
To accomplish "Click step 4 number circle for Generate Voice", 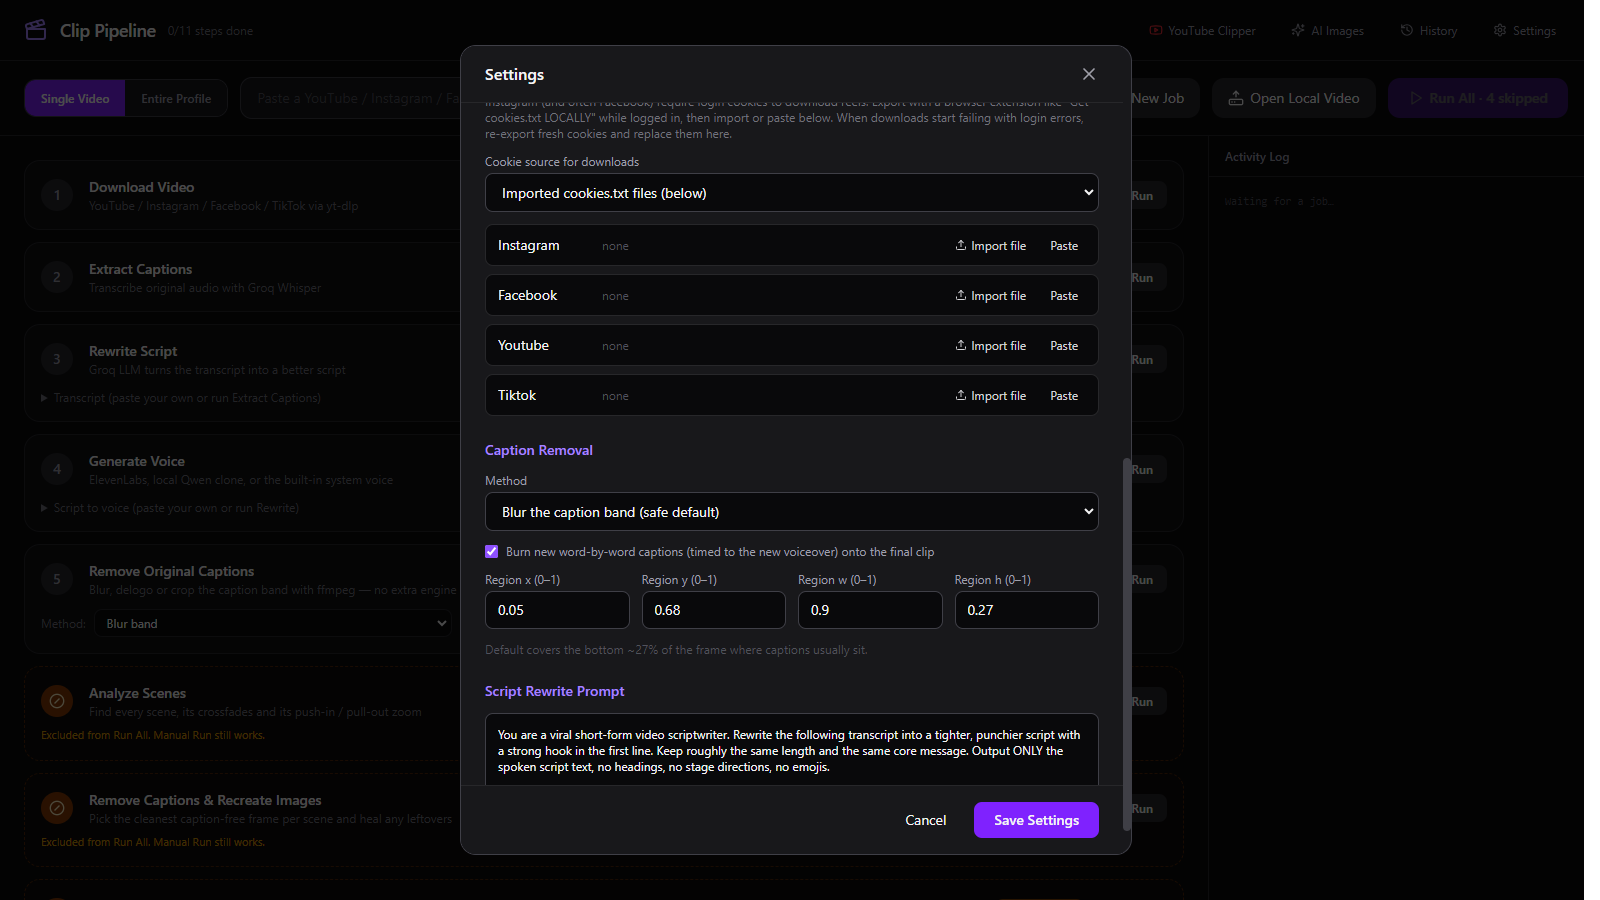I will (x=57, y=469).
